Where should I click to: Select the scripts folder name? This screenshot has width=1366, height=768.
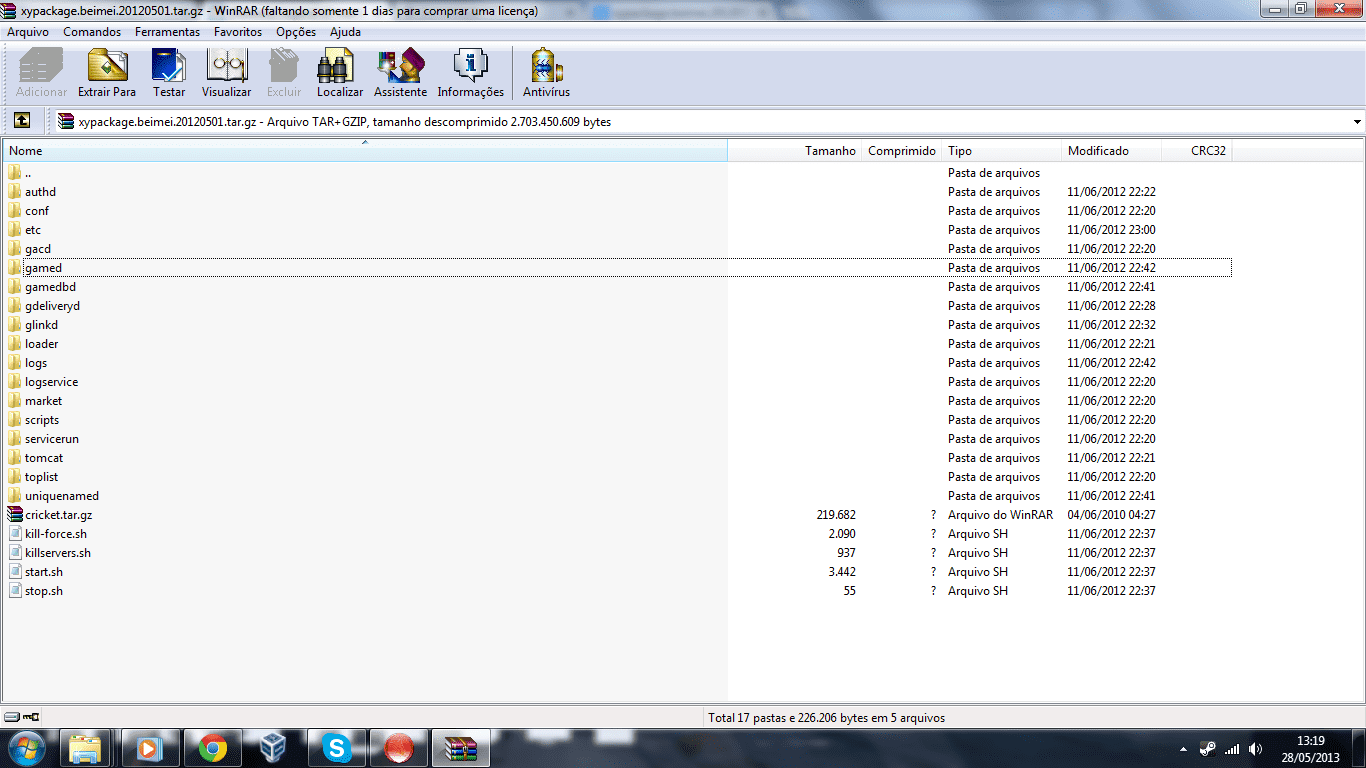[42, 420]
